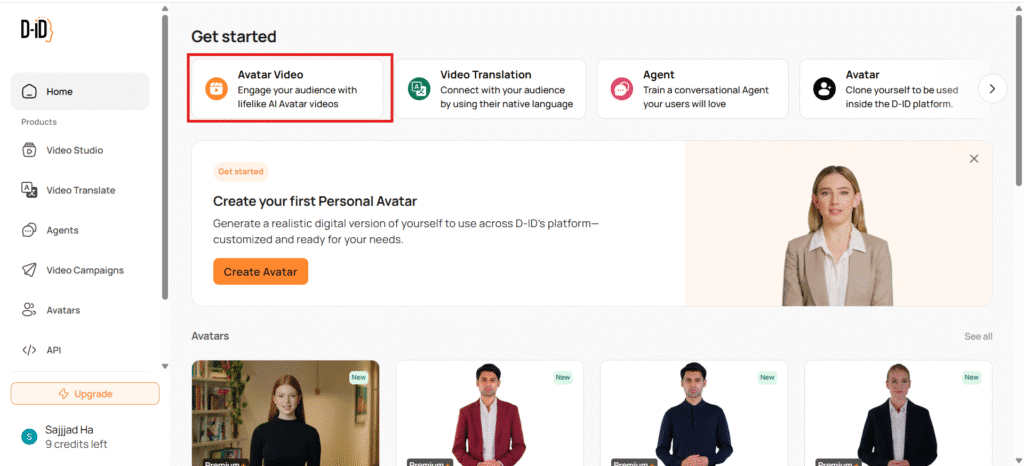Click the Avatars section heading

pyautogui.click(x=210, y=336)
